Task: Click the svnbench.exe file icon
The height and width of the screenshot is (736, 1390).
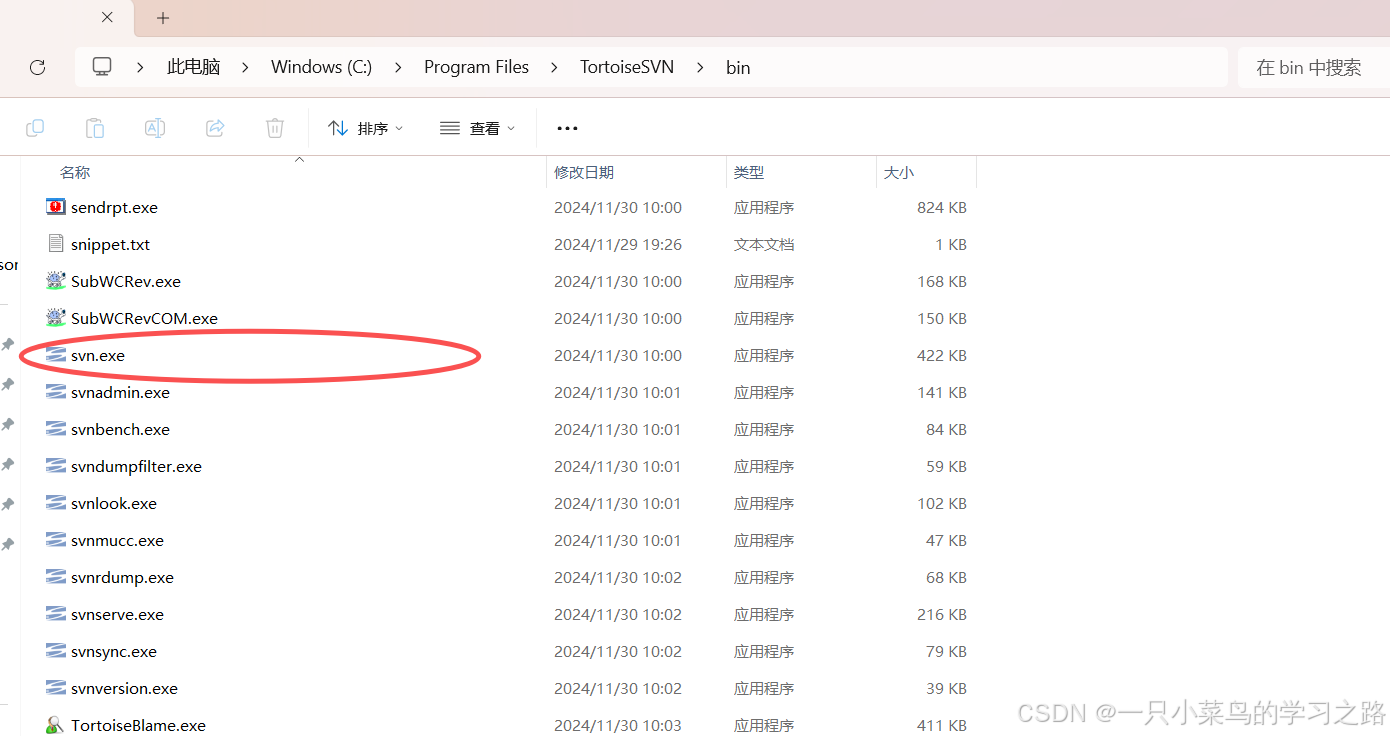Action: tap(56, 429)
